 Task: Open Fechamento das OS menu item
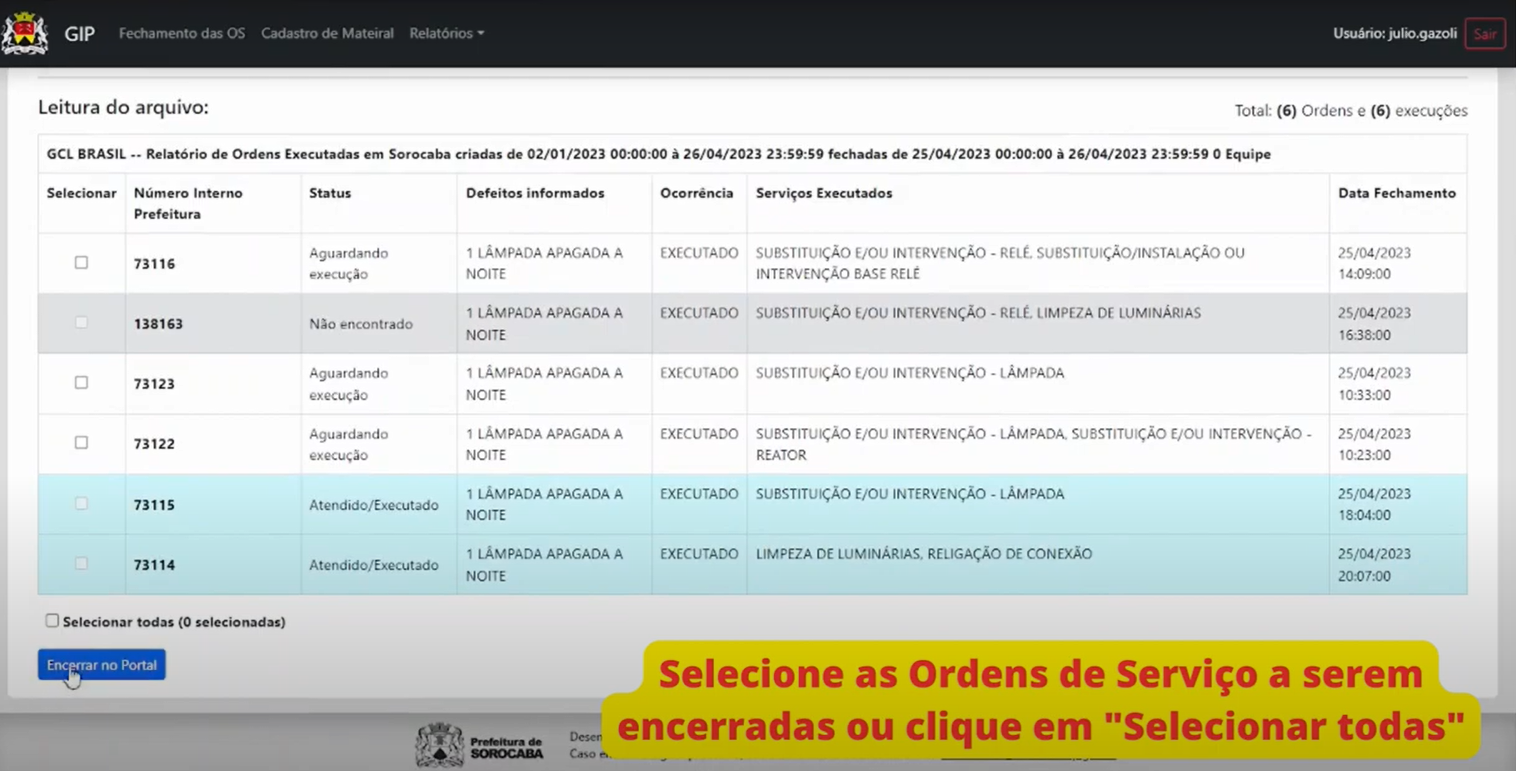coord(181,33)
